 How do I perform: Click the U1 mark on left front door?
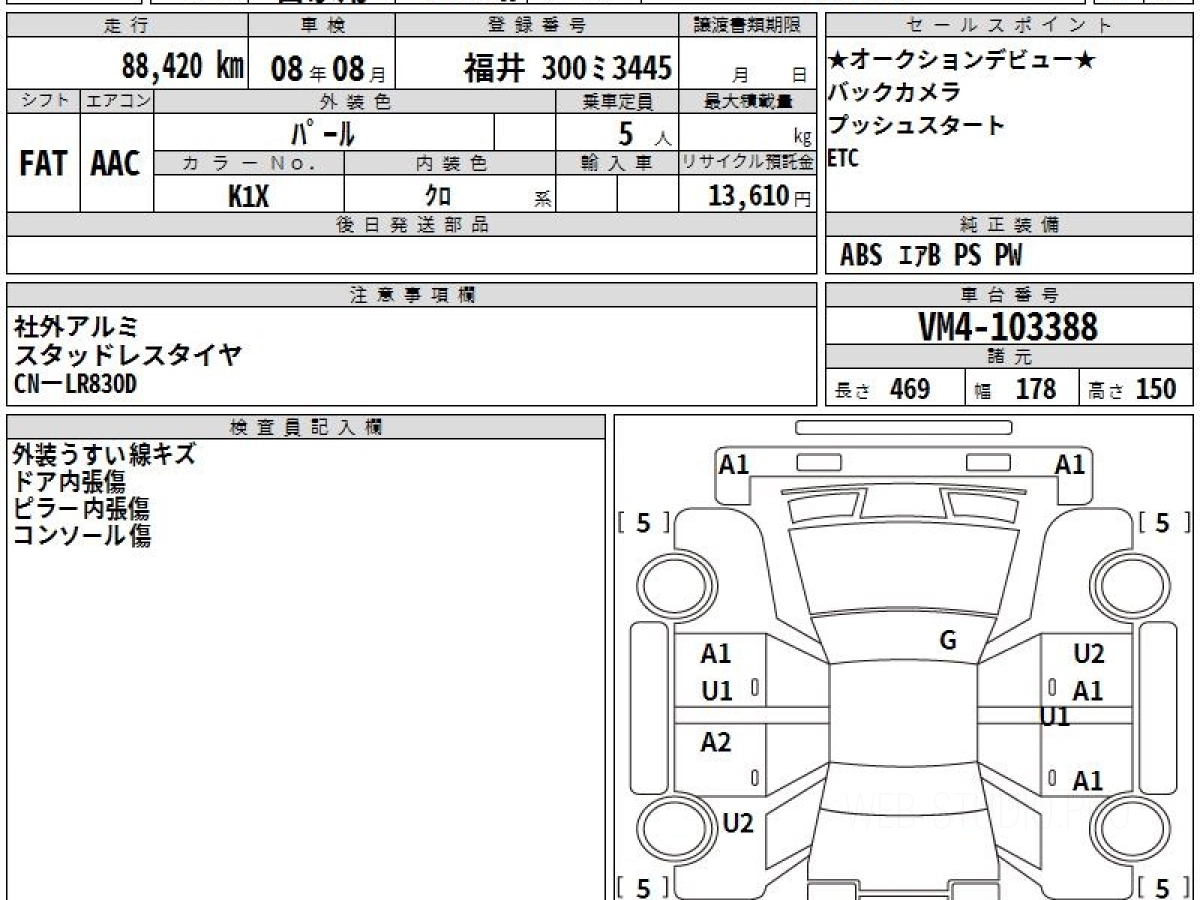click(716, 690)
